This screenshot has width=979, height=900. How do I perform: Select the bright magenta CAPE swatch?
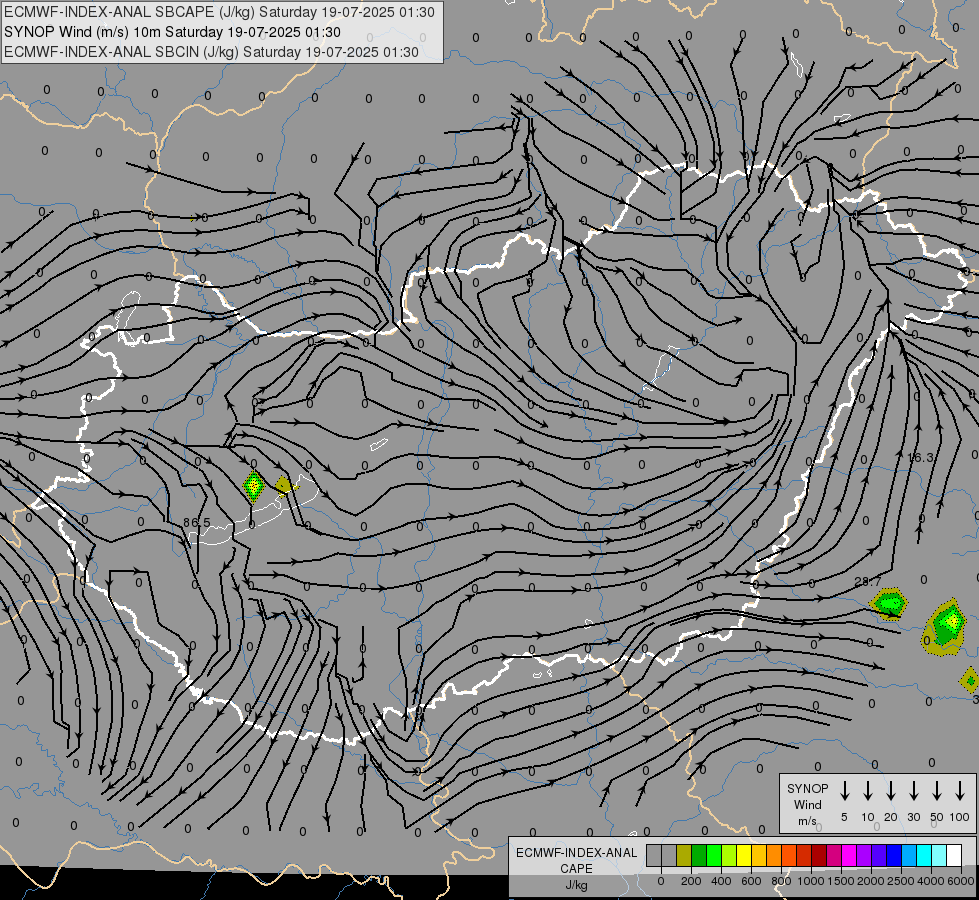pyautogui.click(x=850, y=856)
